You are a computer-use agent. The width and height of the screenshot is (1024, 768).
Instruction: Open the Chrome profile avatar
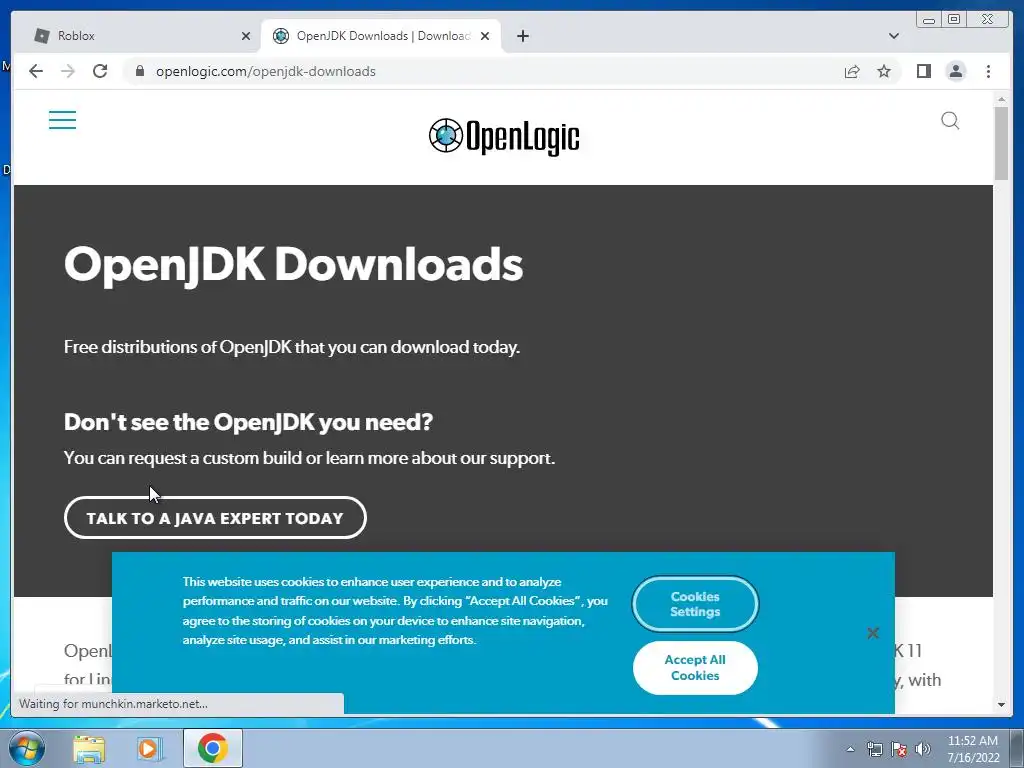(955, 71)
